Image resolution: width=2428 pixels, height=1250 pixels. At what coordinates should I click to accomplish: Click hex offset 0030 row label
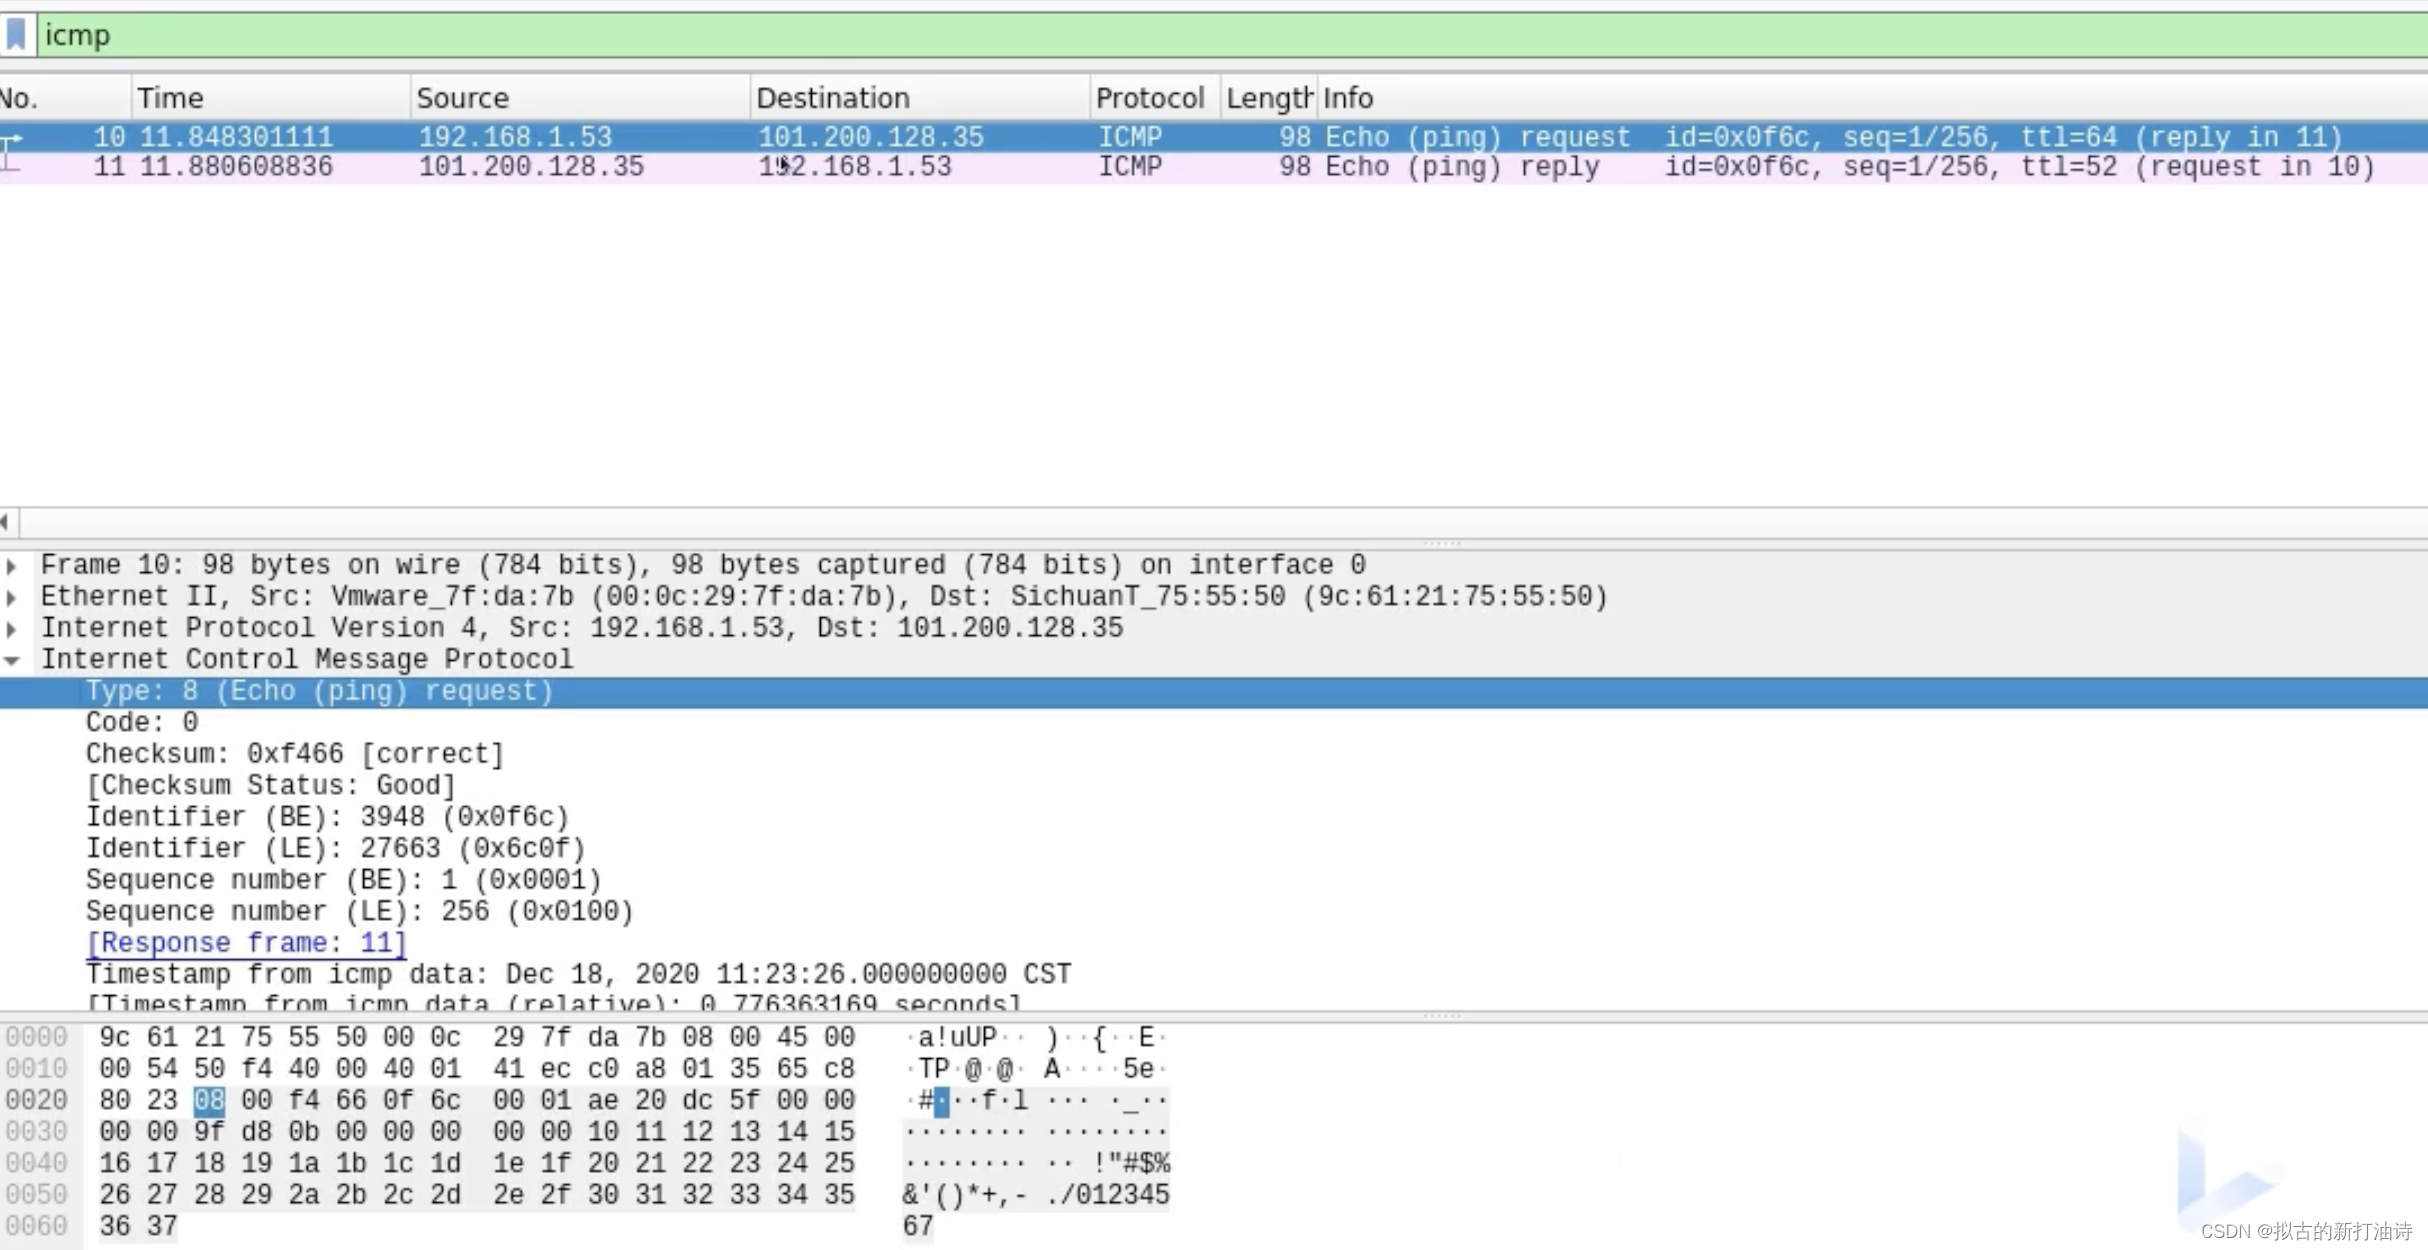coord(36,1133)
